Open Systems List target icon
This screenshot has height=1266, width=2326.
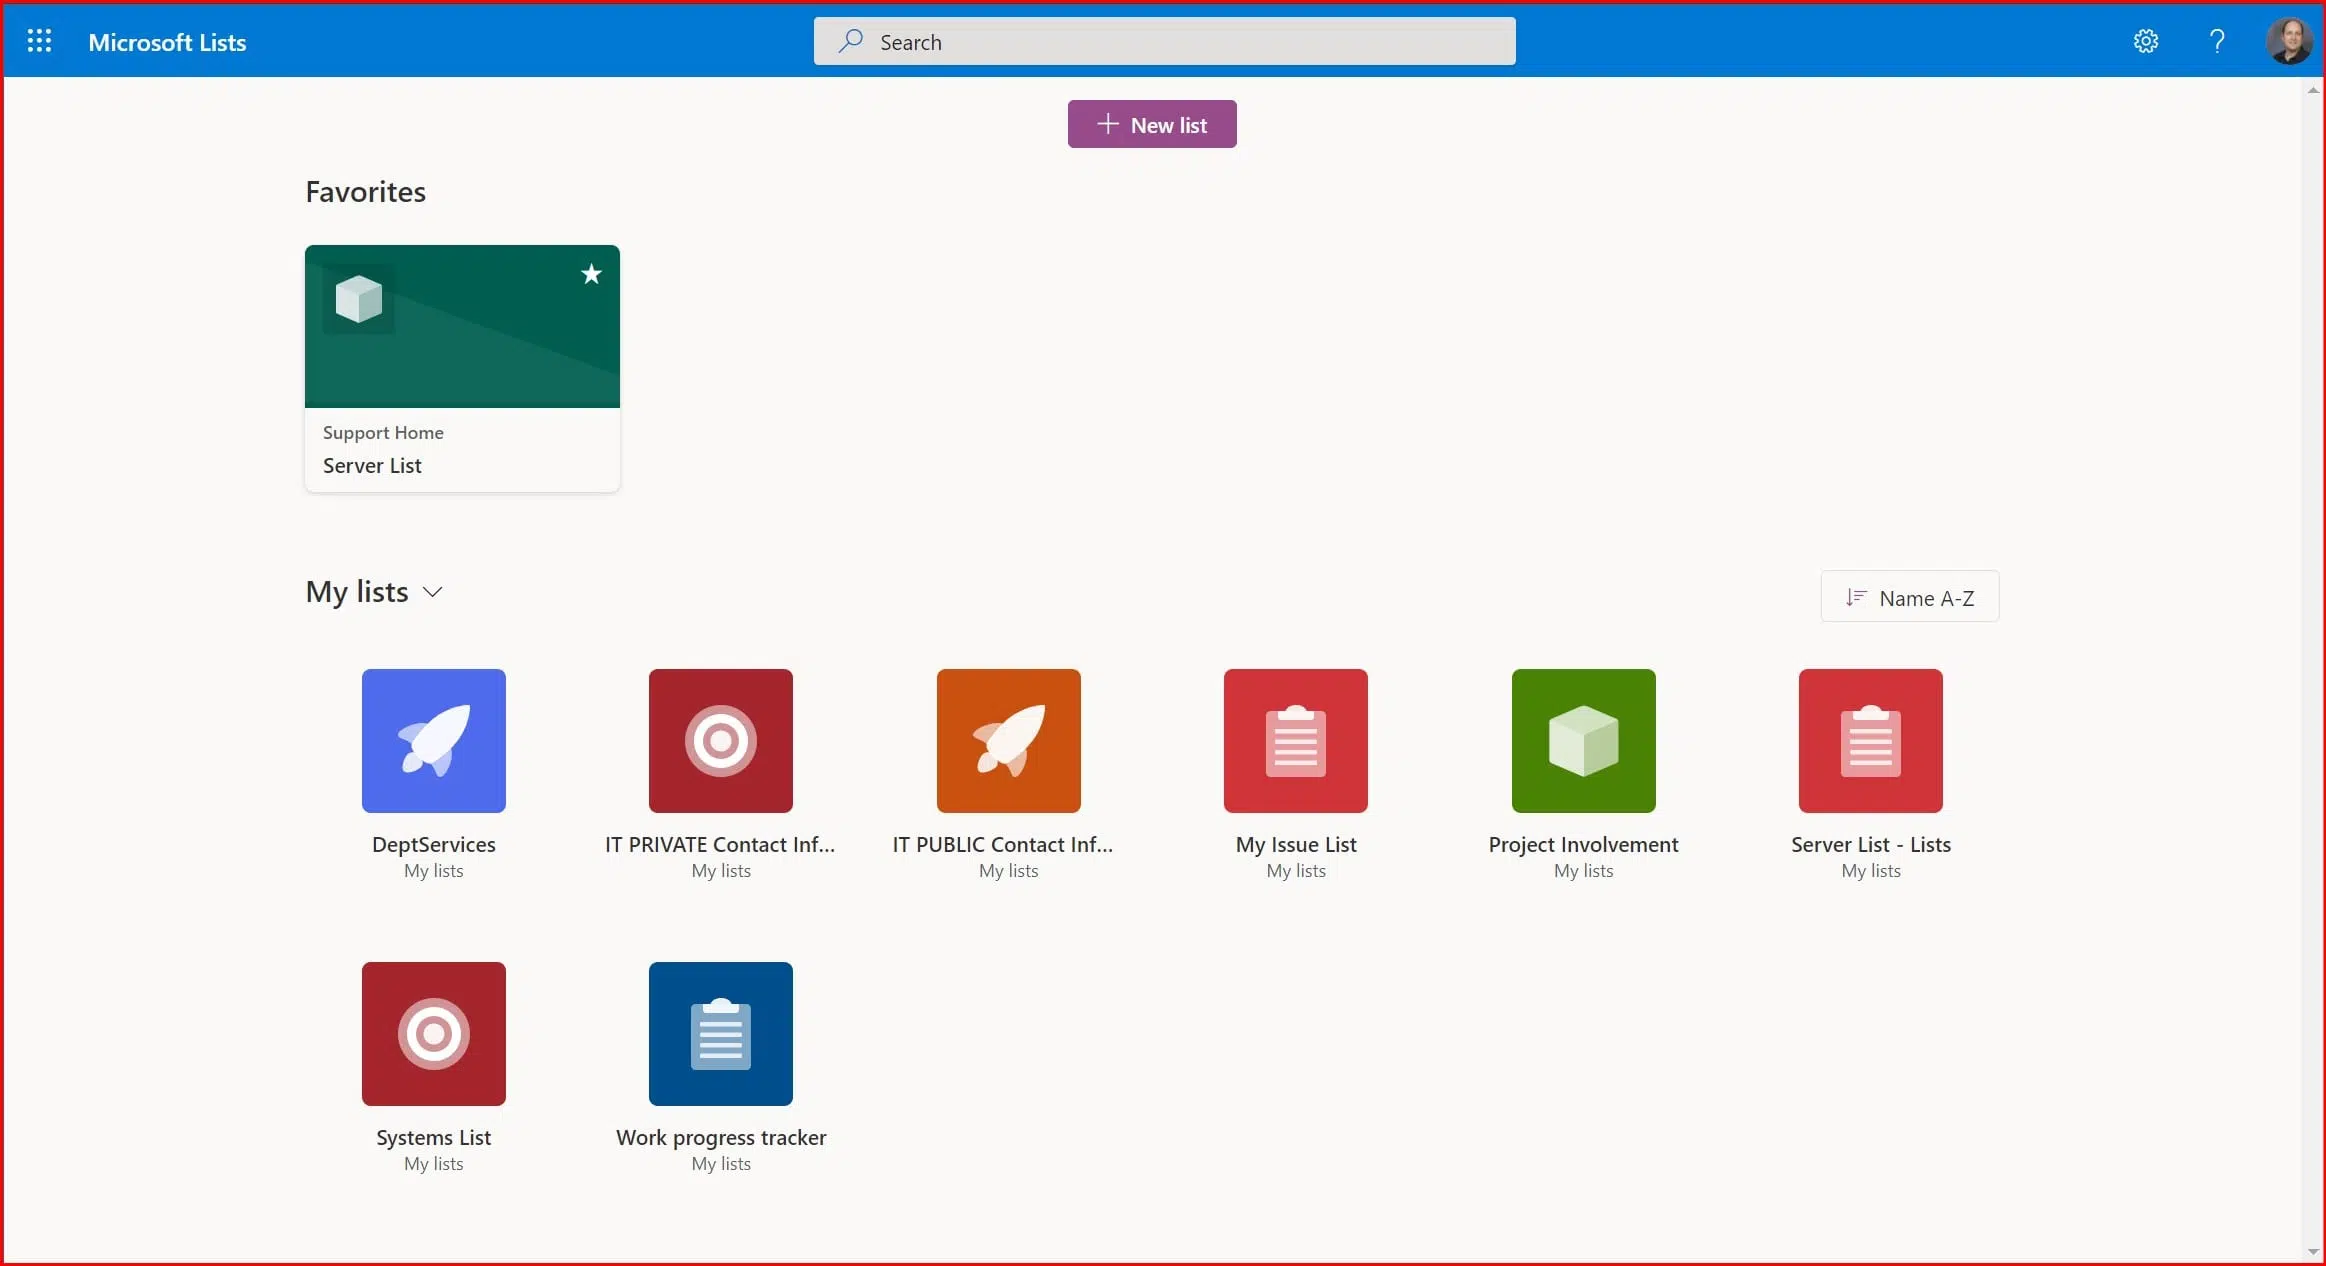(434, 1034)
